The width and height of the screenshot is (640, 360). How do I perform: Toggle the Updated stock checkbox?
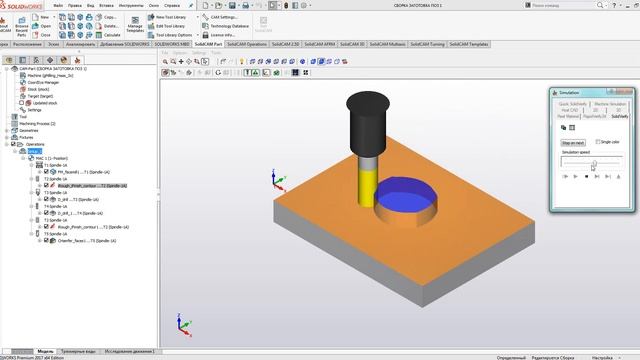pos(22,103)
